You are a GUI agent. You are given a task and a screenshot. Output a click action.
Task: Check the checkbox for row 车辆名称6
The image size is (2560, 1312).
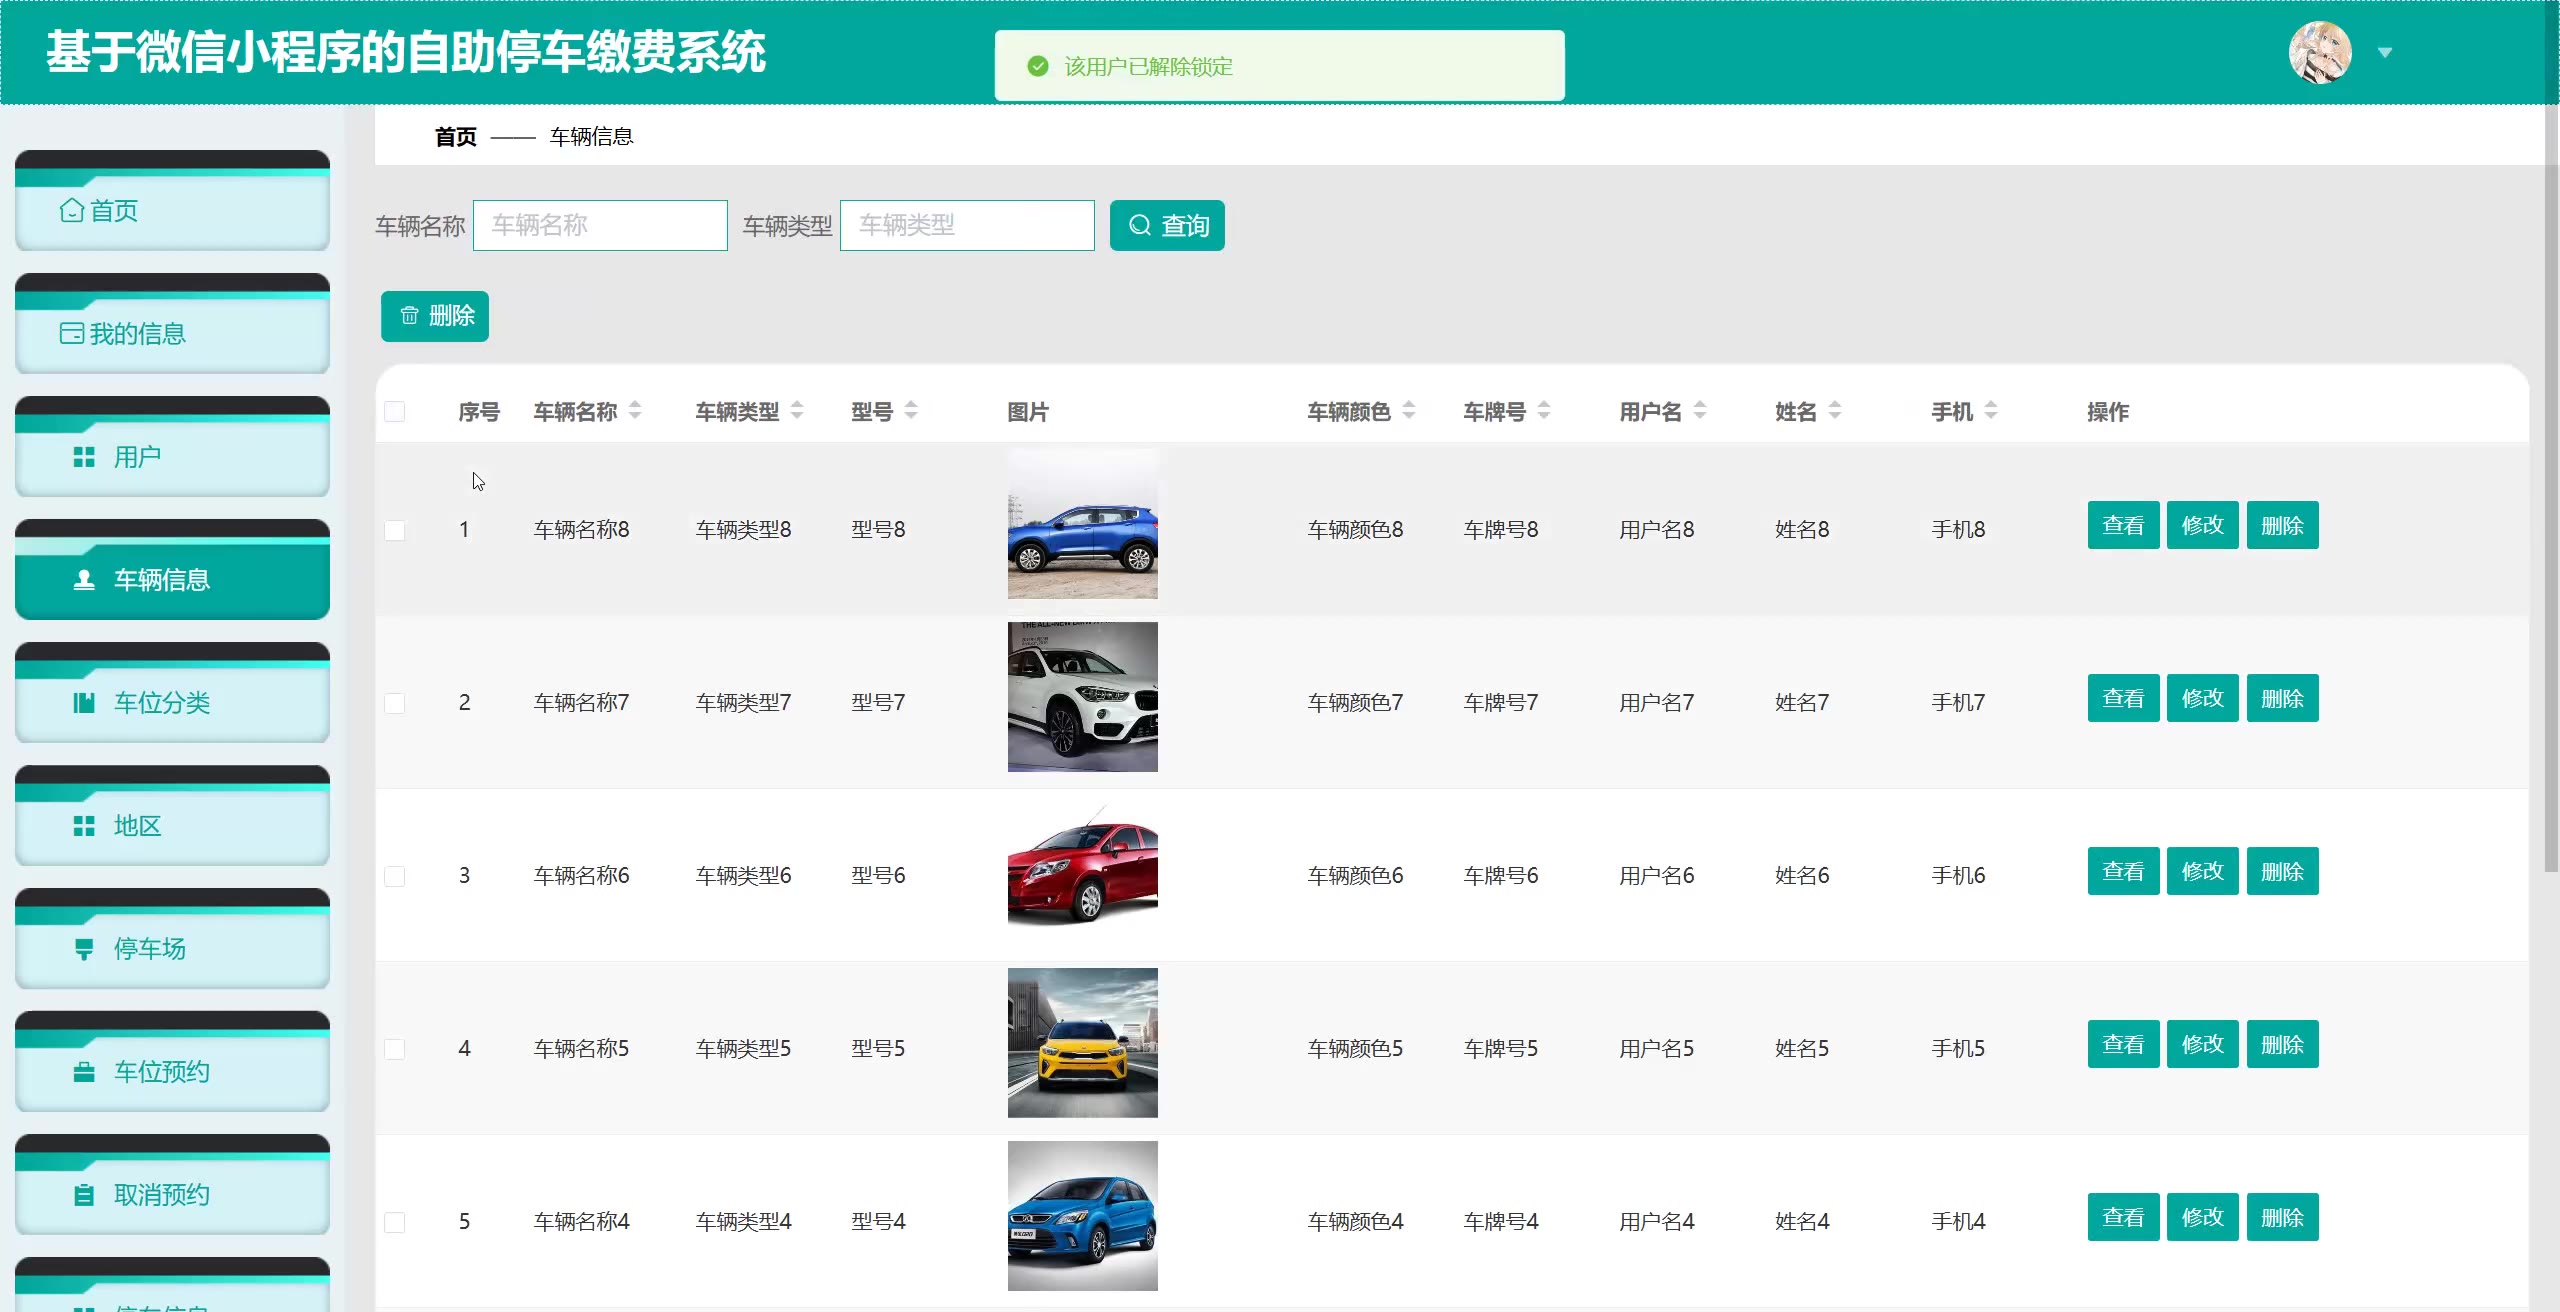[x=395, y=876]
